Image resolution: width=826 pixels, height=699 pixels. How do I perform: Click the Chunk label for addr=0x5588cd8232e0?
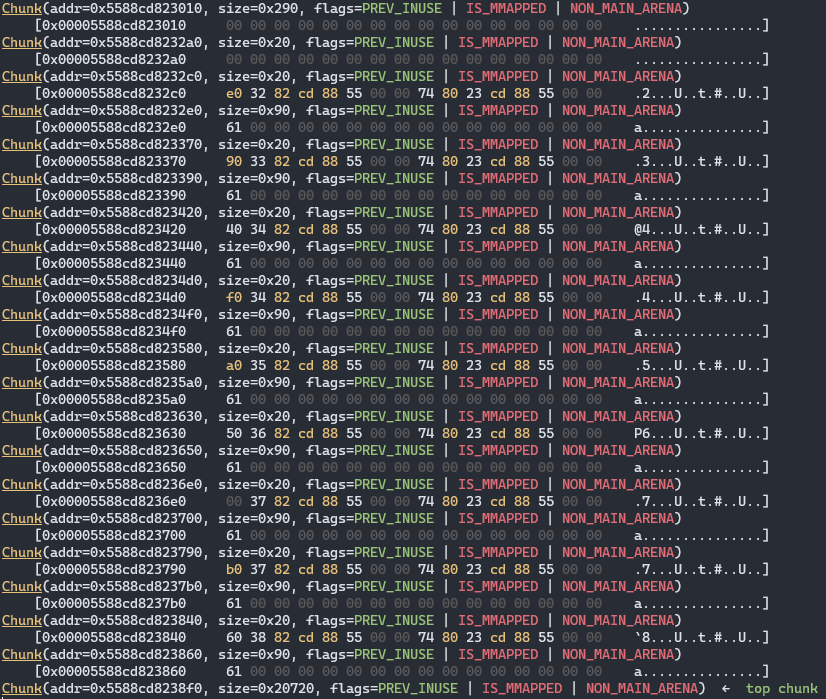(22, 110)
